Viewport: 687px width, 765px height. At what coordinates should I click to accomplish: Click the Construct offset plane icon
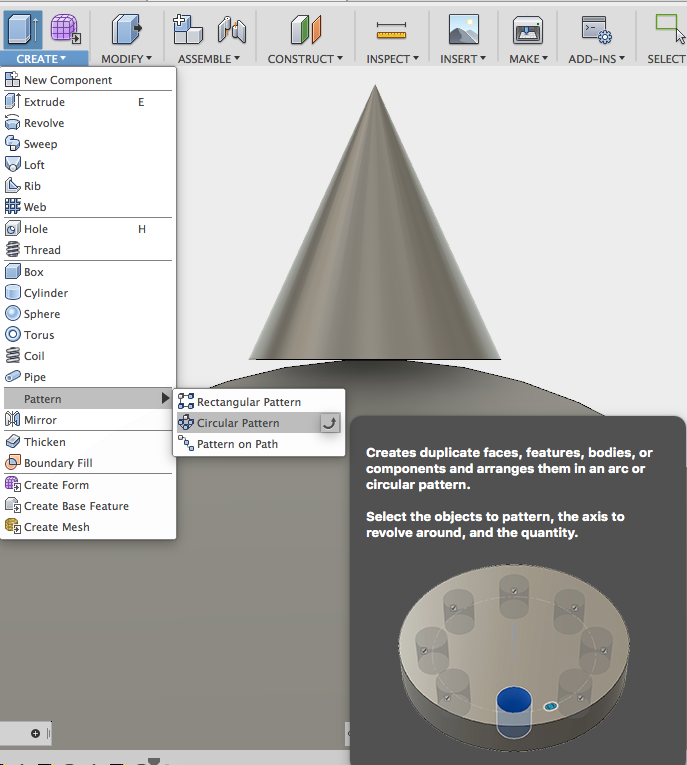(305, 29)
